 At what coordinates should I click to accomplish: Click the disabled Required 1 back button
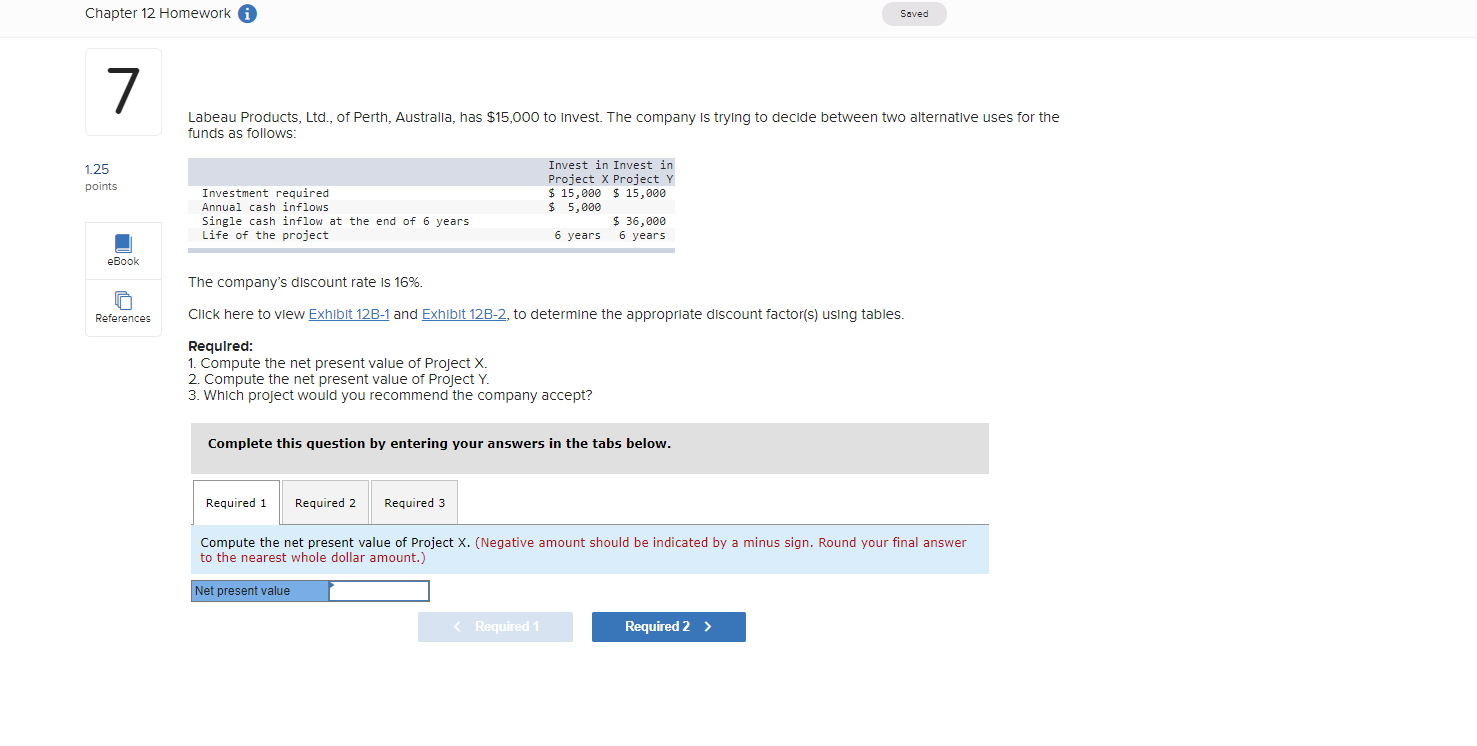[x=495, y=627]
